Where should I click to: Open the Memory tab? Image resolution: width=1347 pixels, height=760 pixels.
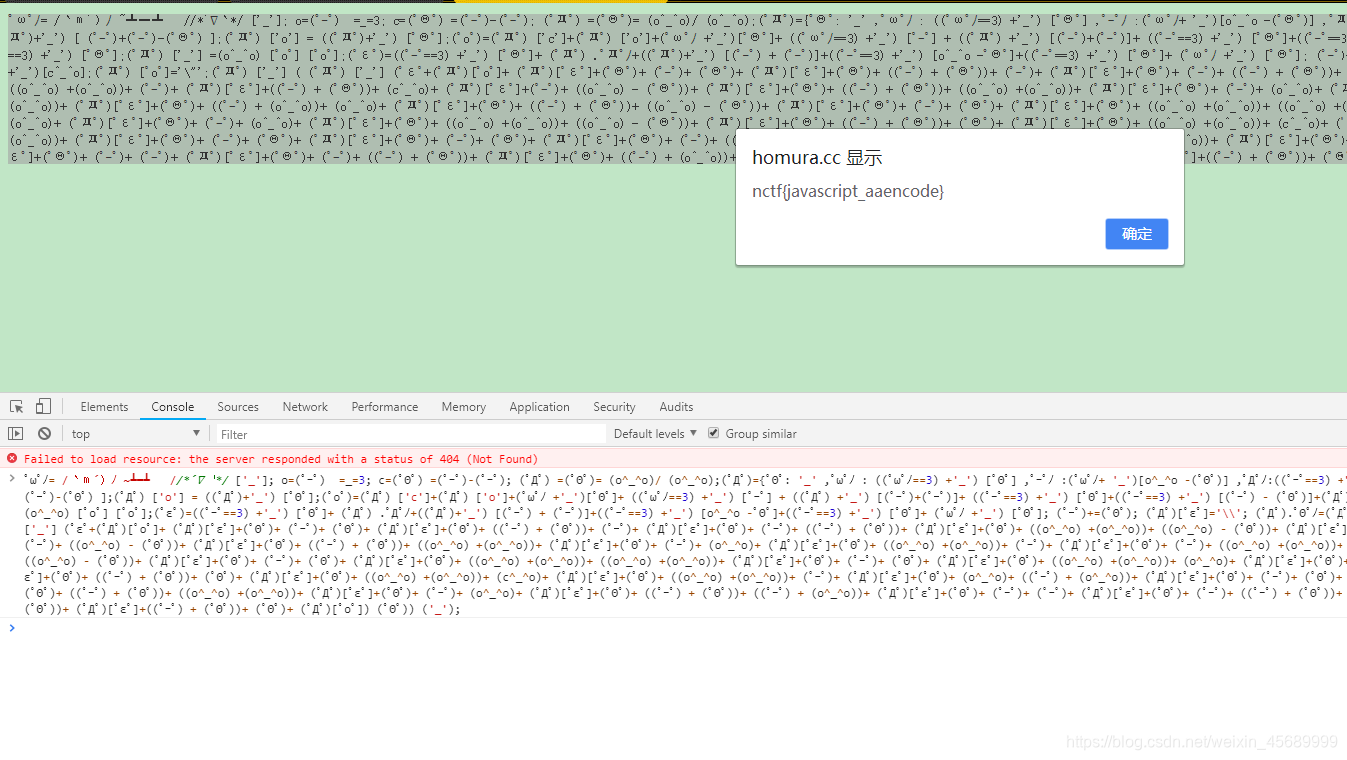click(x=464, y=407)
